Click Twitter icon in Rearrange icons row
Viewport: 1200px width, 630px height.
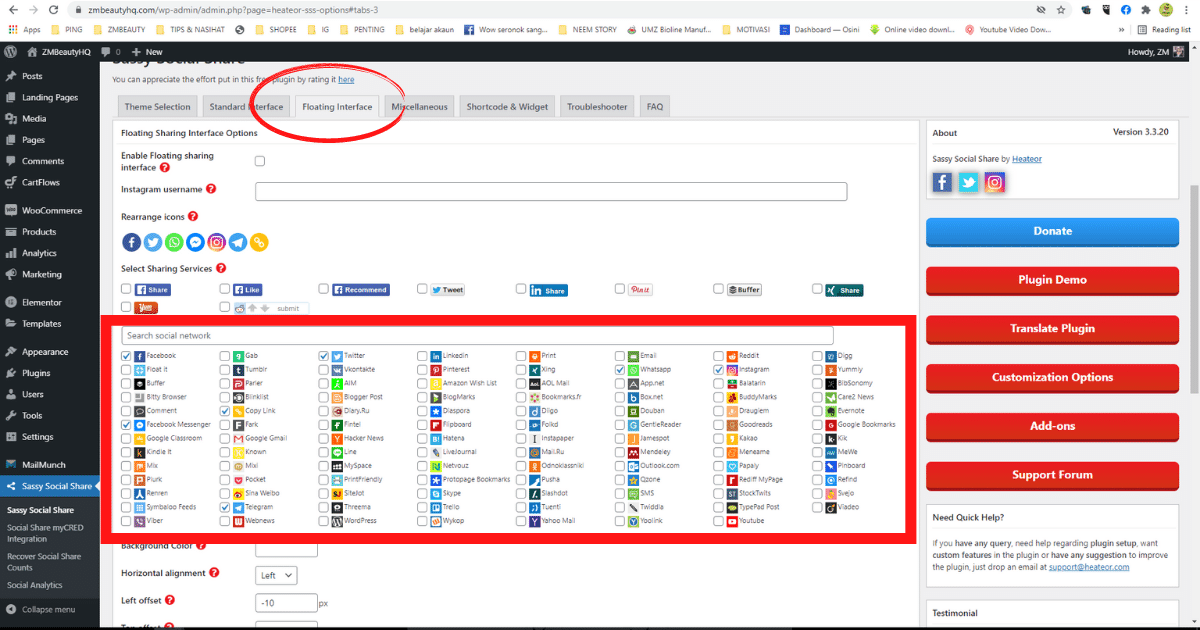(x=153, y=242)
